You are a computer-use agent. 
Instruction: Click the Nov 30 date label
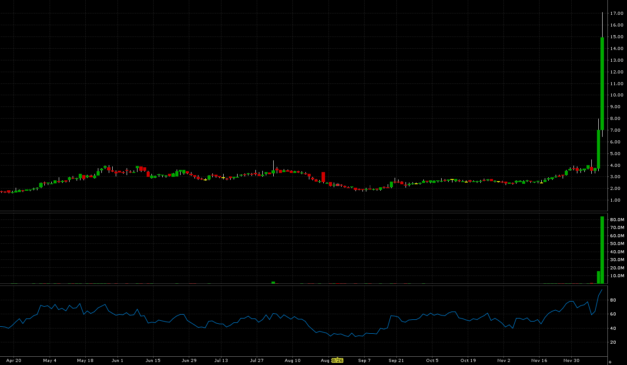coord(572,361)
